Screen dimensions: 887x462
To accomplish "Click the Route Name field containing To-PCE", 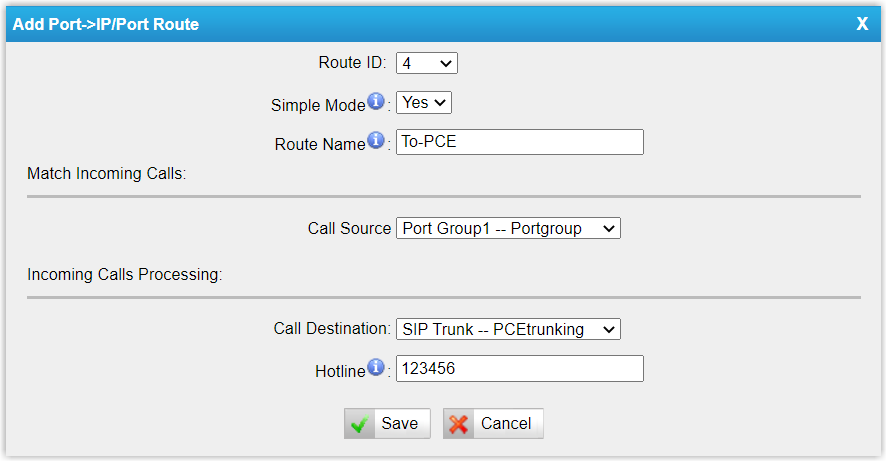I will coord(520,142).
